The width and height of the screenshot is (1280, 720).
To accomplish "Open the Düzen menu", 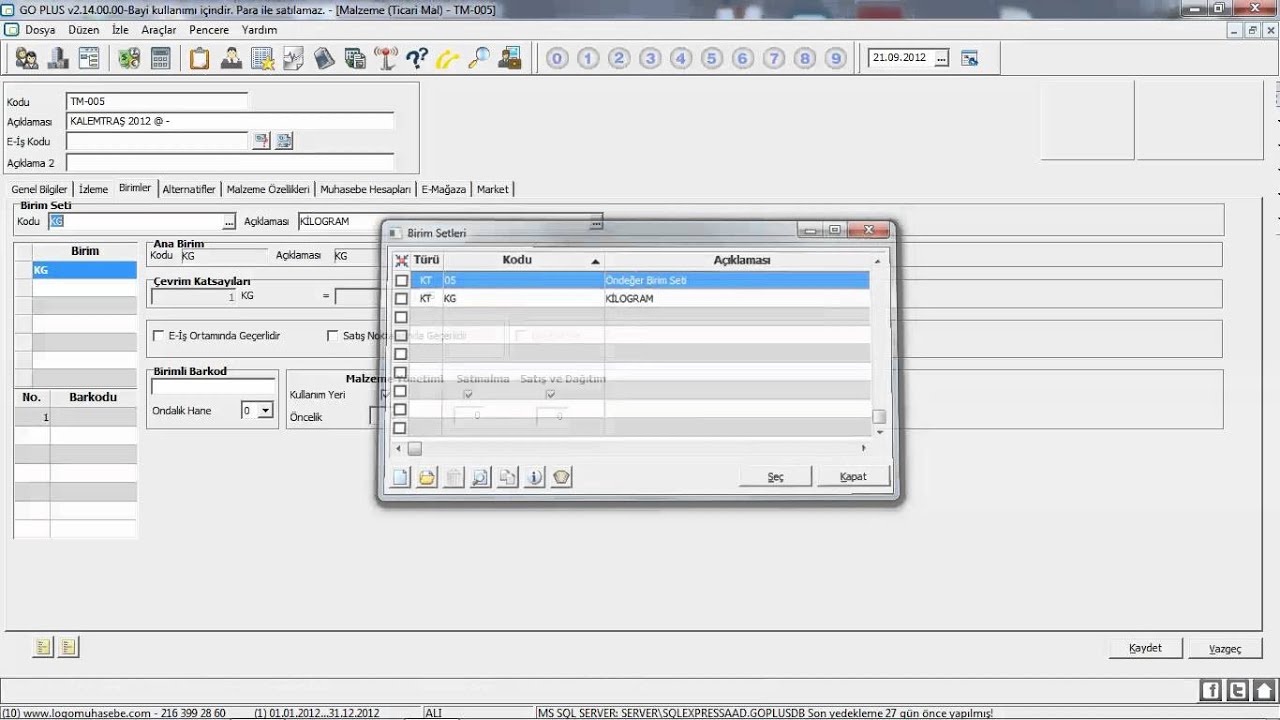I will [83, 30].
